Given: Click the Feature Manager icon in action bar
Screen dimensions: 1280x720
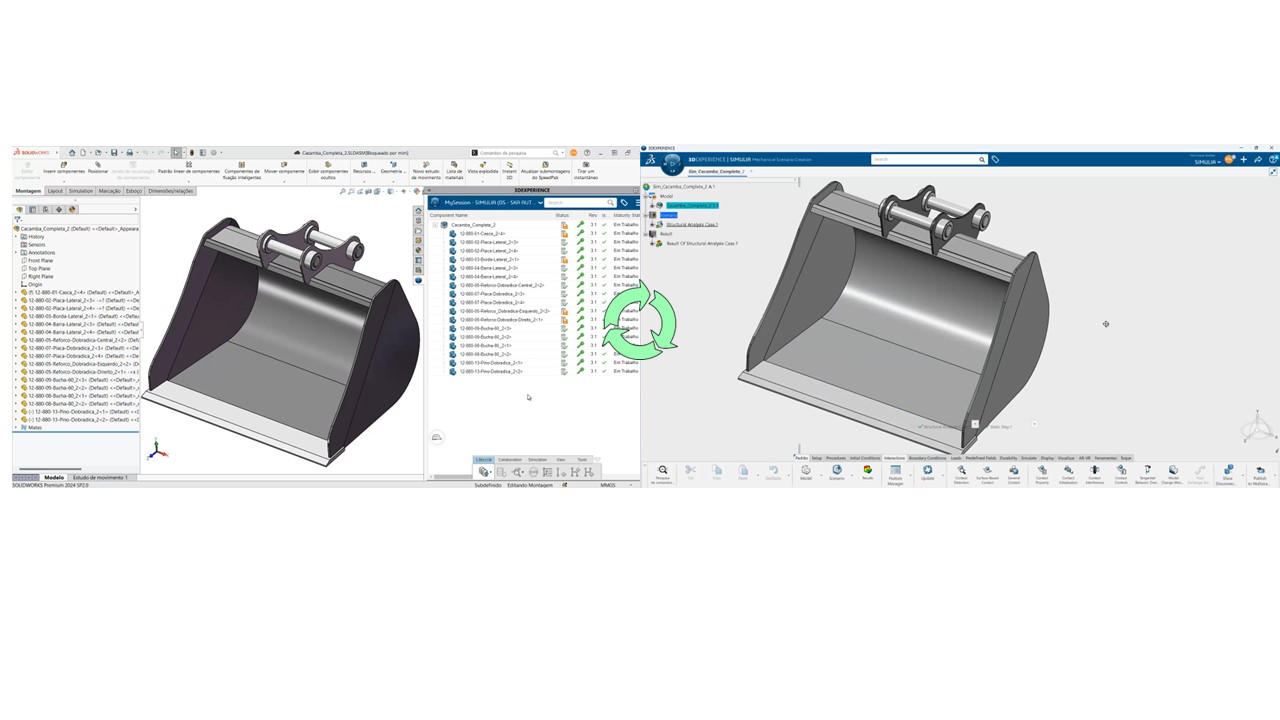Looking at the screenshot, I should coord(895,474).
